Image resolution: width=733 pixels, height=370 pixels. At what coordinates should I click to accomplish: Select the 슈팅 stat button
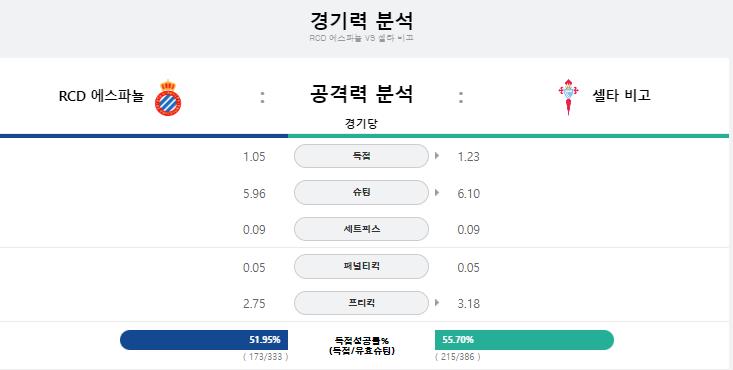[x=361, y=193]
